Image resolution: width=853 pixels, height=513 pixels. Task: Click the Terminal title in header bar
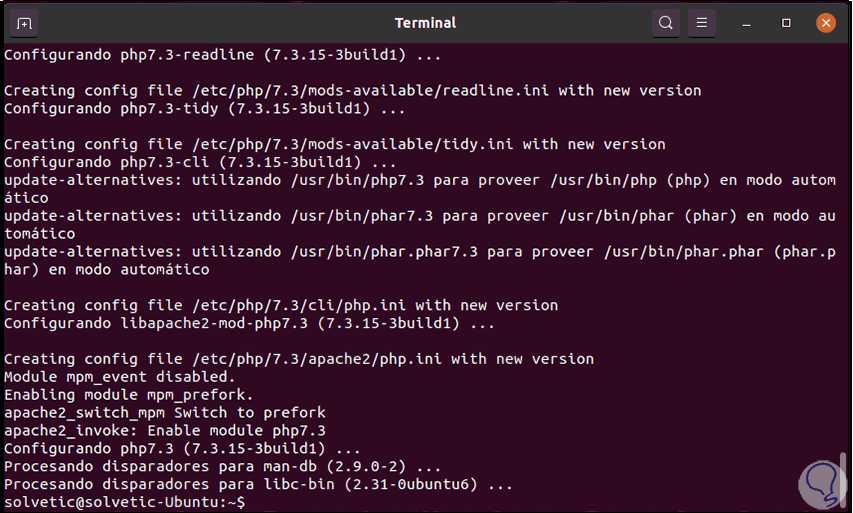425,22
